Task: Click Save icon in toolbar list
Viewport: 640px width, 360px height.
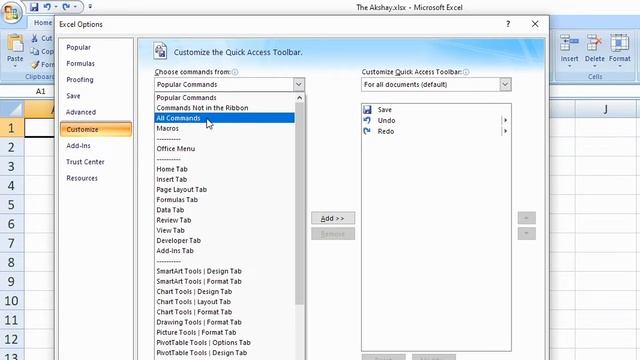Action: 367,109
